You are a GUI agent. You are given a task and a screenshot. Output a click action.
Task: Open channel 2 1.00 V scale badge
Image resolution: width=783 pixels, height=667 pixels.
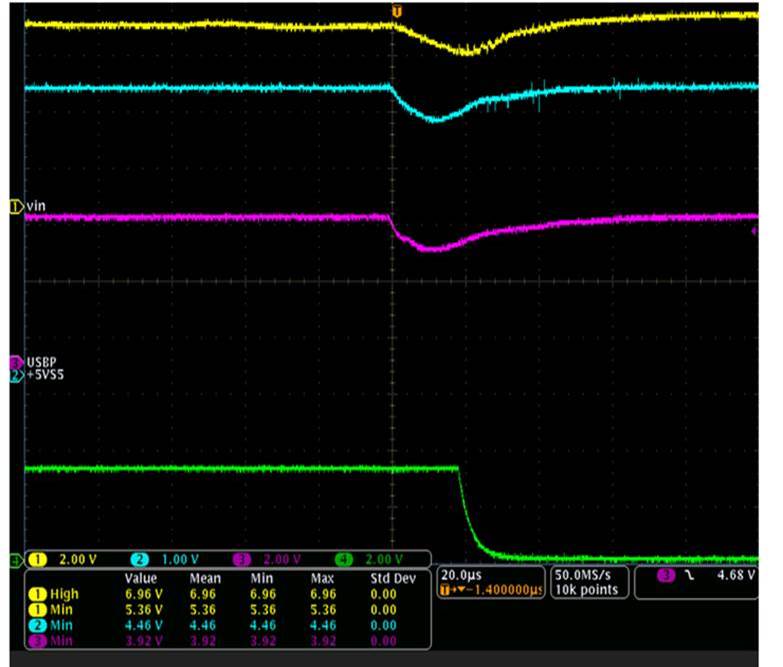point(165,560)
